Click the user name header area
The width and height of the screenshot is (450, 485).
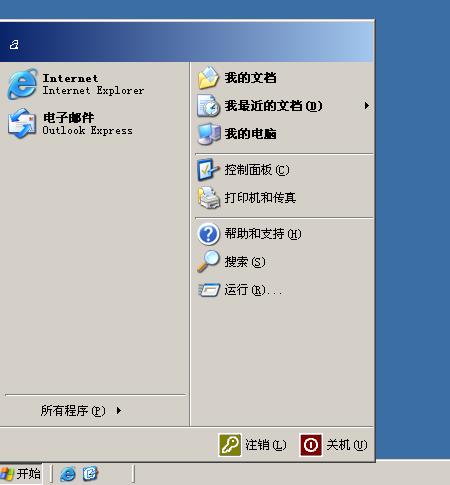coord(187,42)
